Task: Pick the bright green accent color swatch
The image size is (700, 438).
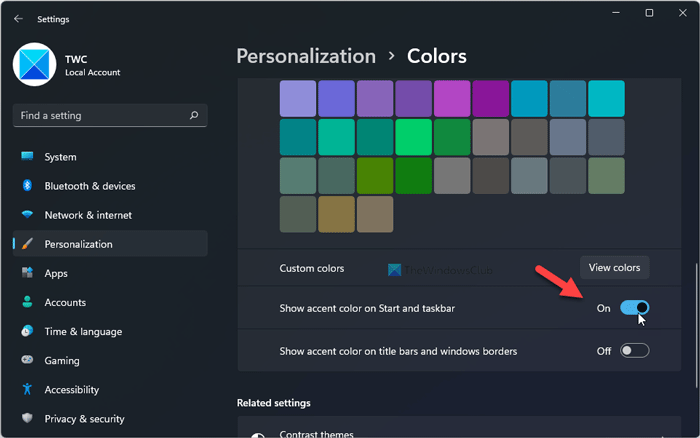Action: tap(413, 137)
